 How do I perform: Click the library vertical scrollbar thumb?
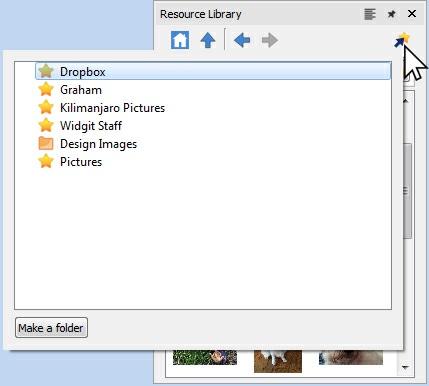pyautogui.click(x=407, y=191)
